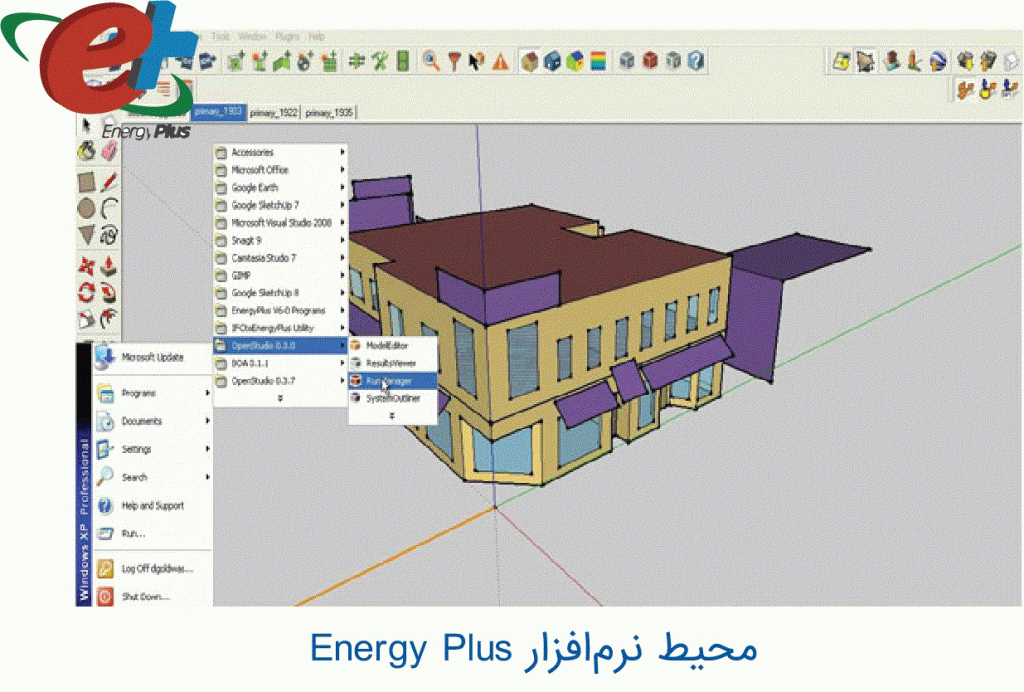Expand the IFCtoEnergyPlus Utility folder

coord(280,328)
